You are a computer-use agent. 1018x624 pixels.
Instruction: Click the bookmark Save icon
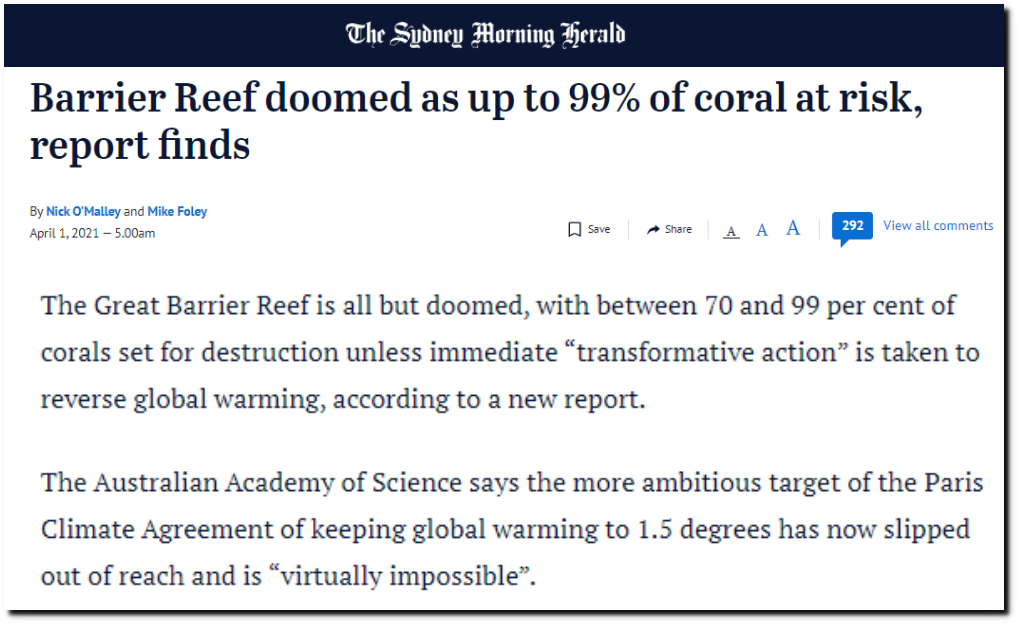click(574, 229)
